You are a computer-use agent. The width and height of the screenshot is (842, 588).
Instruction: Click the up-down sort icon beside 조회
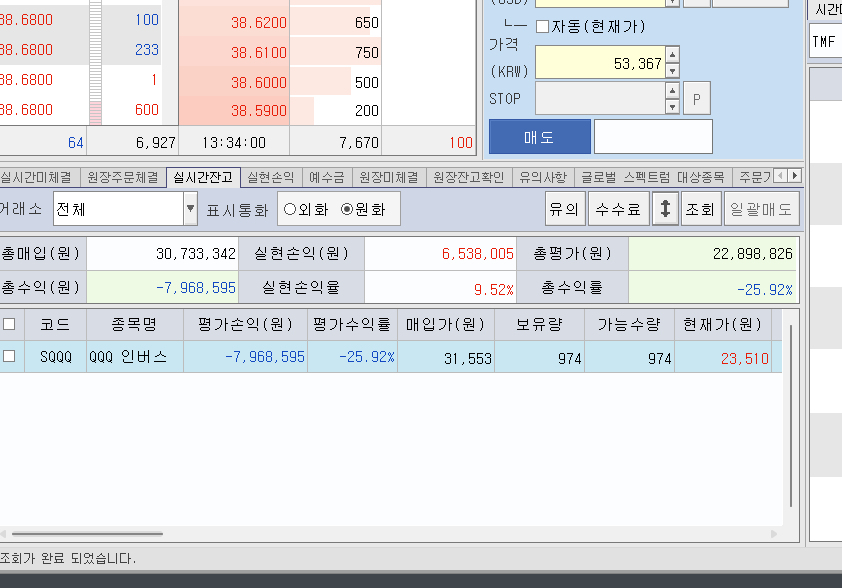pos(665,208)
